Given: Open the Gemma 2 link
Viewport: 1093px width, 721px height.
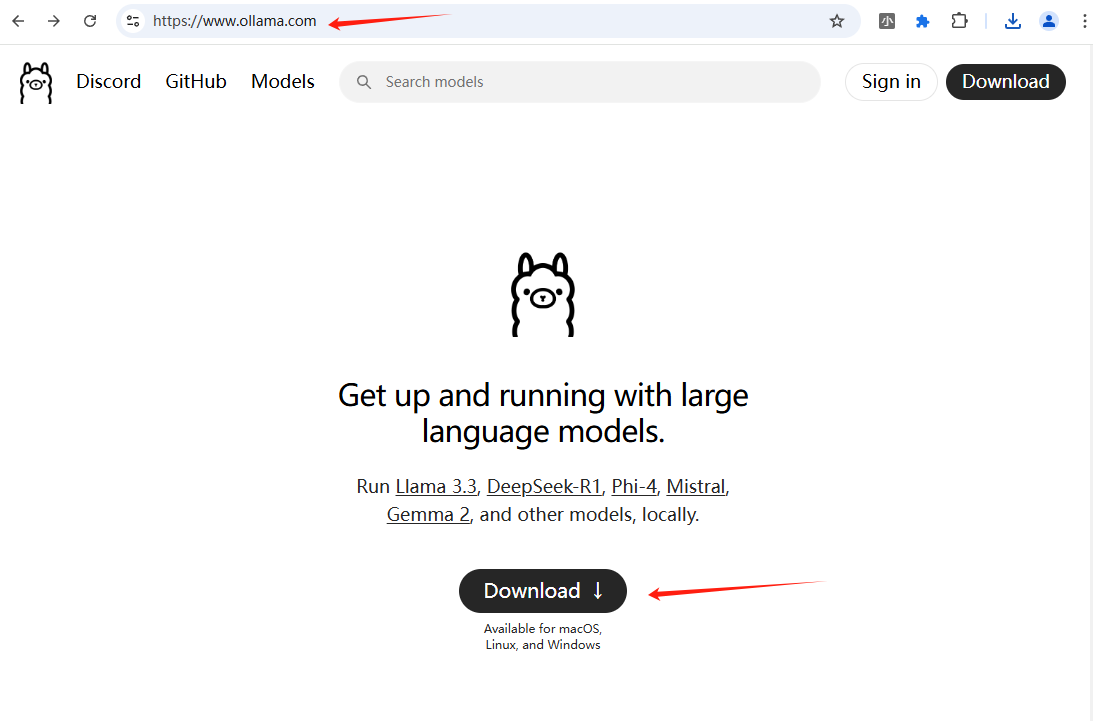Looking at the screenshot, I should coord(428,515).
